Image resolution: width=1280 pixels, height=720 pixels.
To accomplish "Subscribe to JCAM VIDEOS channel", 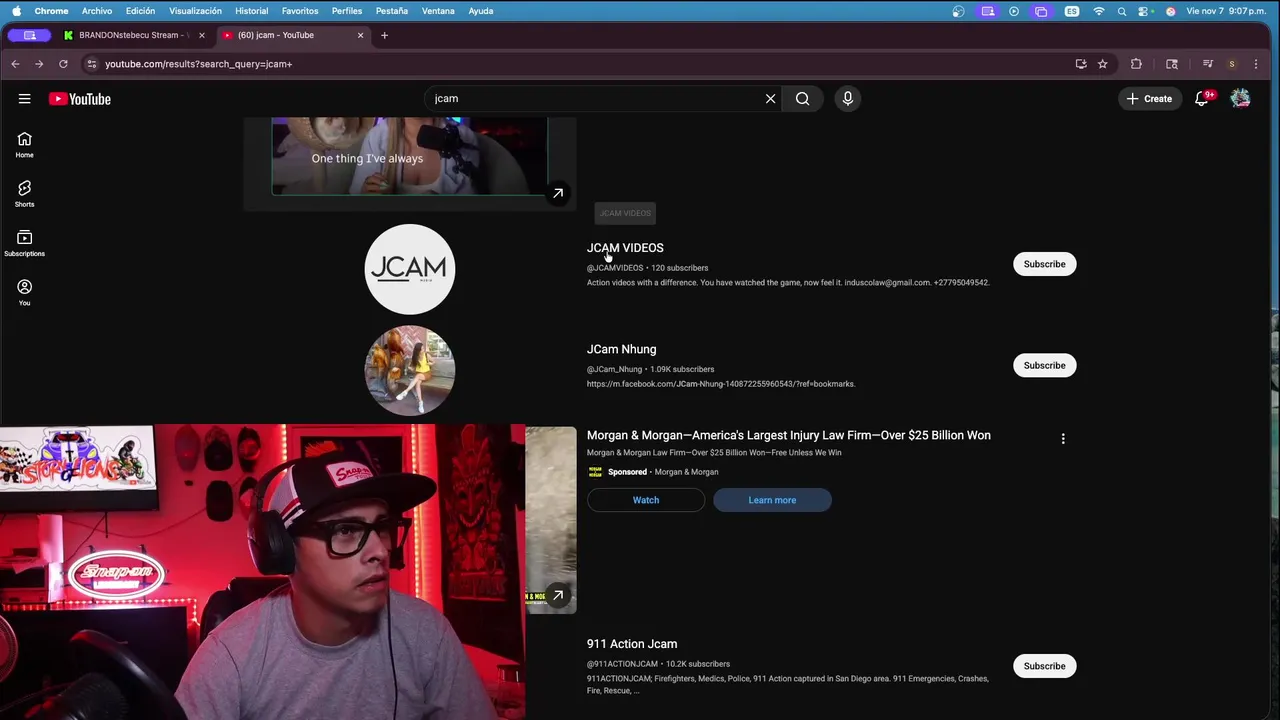I will (x=1044, y=264).
